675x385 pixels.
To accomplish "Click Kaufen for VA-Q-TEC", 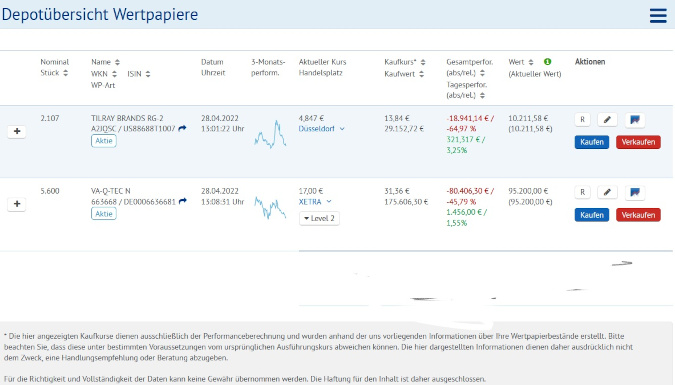I will pos(591,214).
